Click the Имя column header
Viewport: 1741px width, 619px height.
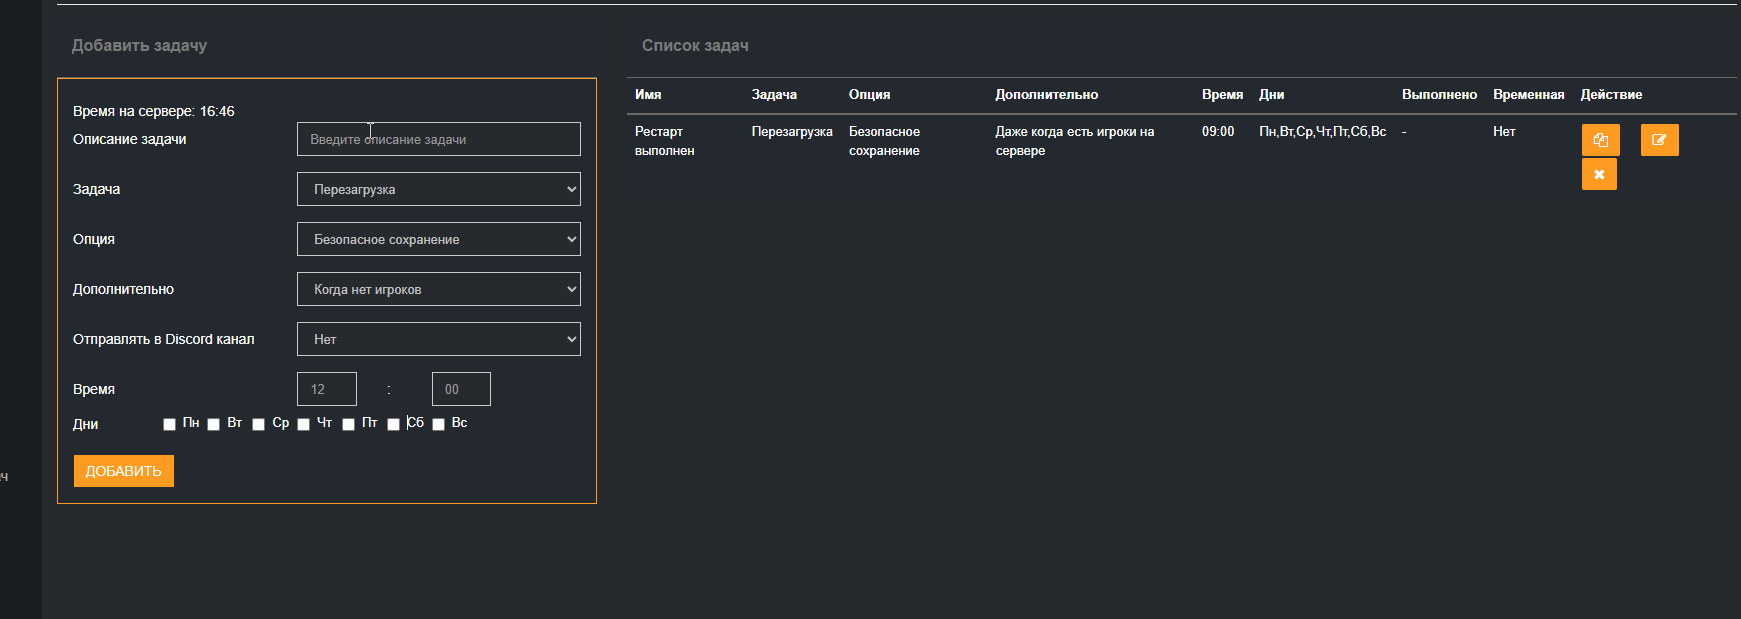pos(648,95)
